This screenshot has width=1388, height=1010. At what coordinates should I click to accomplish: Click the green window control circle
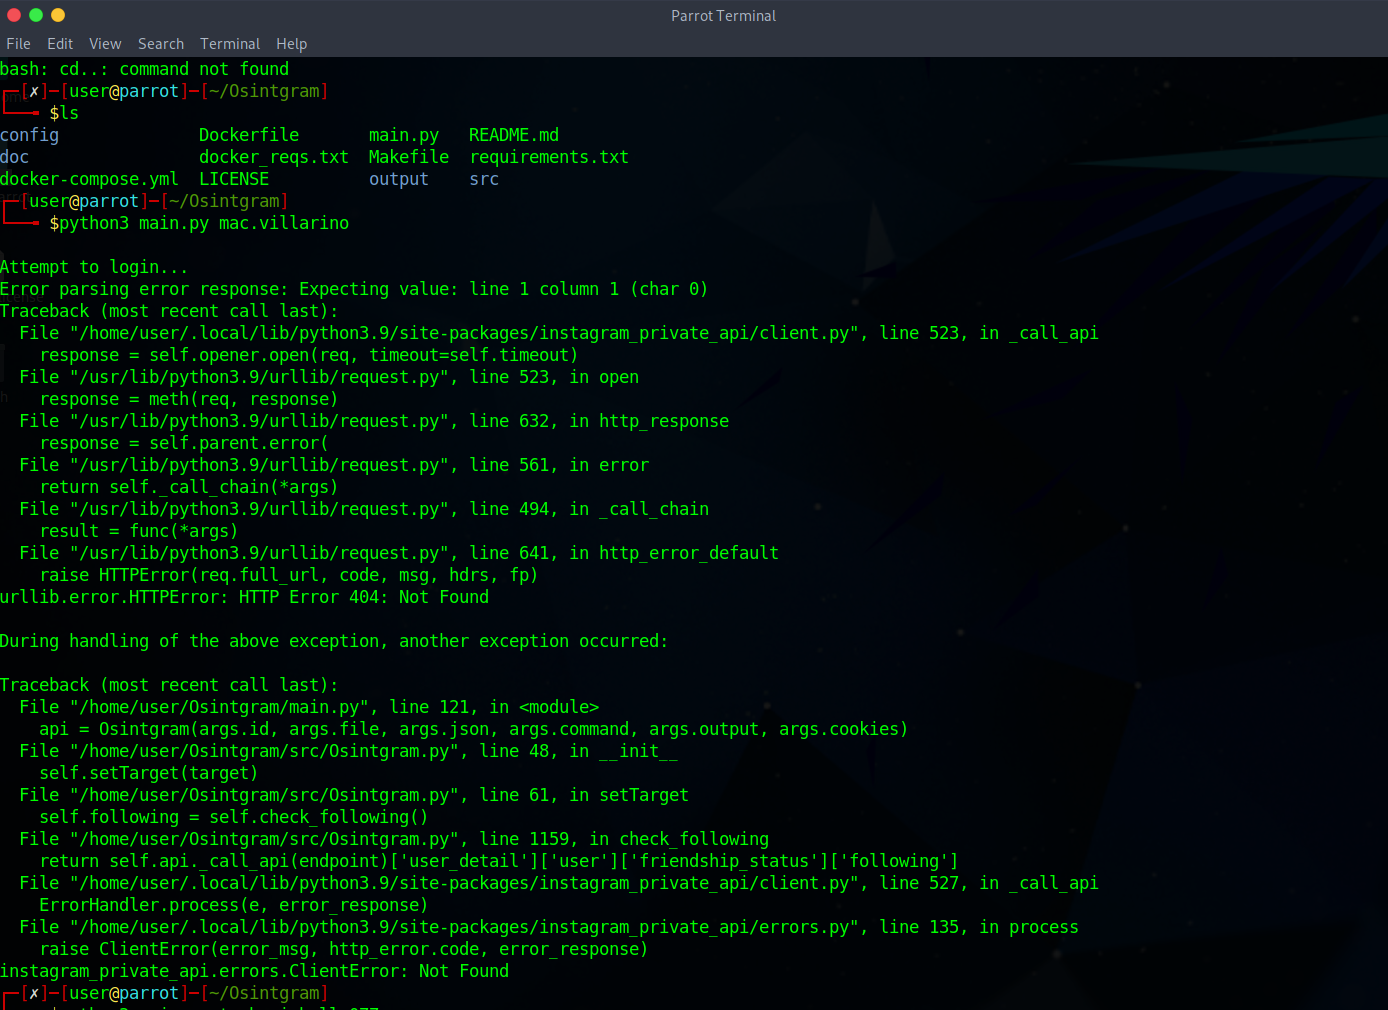pyautogui.click(x=36, y=15)
